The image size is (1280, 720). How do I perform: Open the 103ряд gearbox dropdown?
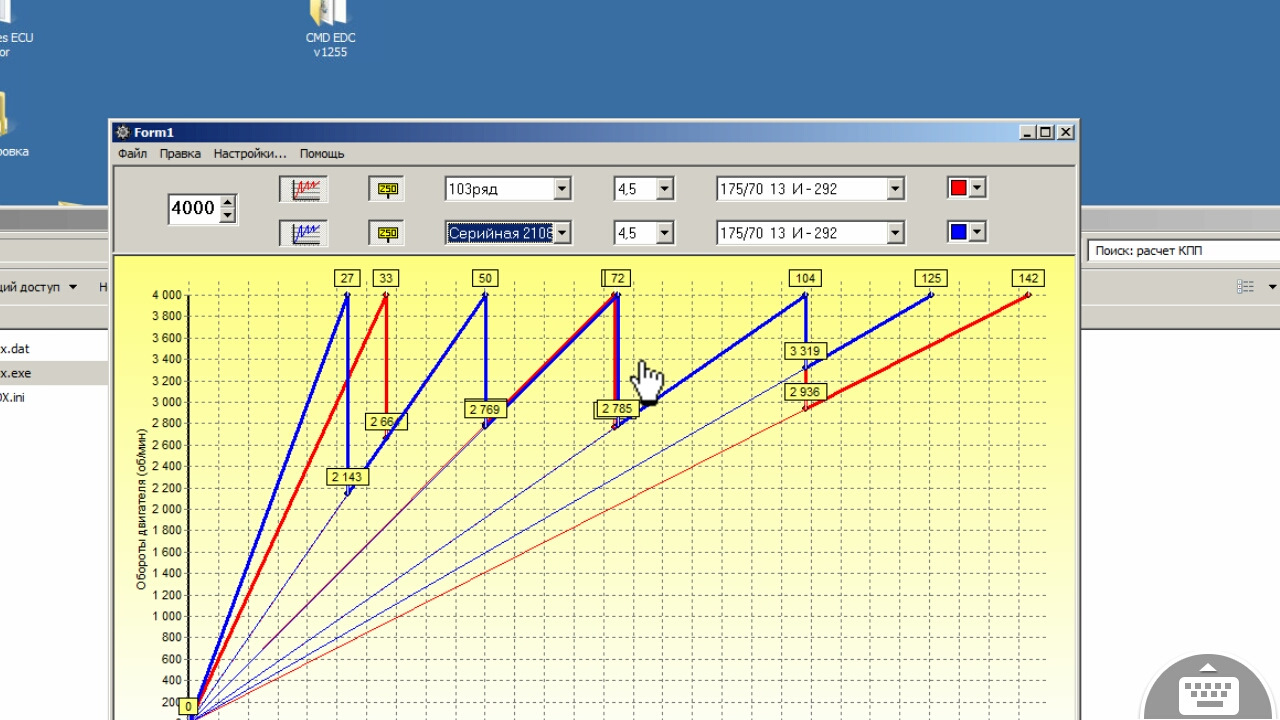coord(562,189)
